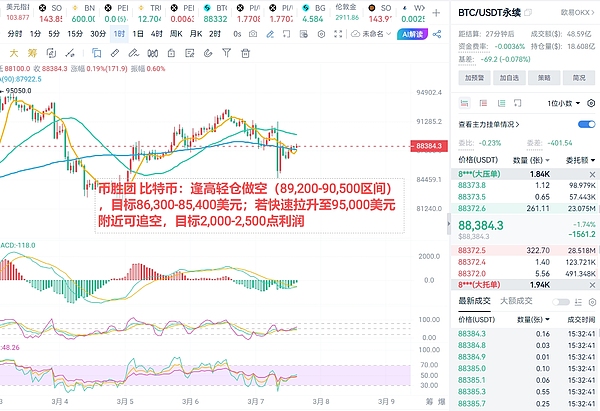Screen dimensions: 600x411
Task: Click the 加自选 add to watchlist button
Action: tap(509, 76)
